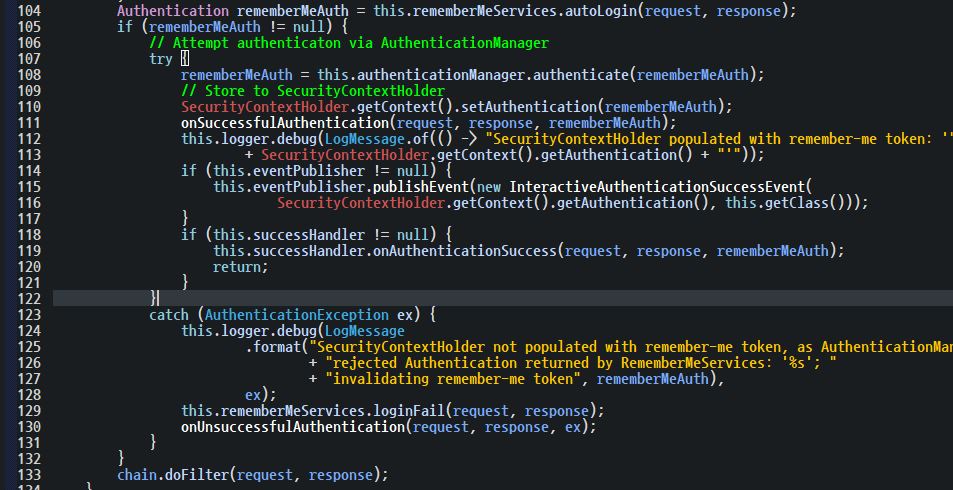Click 'loginFail' on line 129
This screenshot has width=953, height=490.
tap(409, 411)
